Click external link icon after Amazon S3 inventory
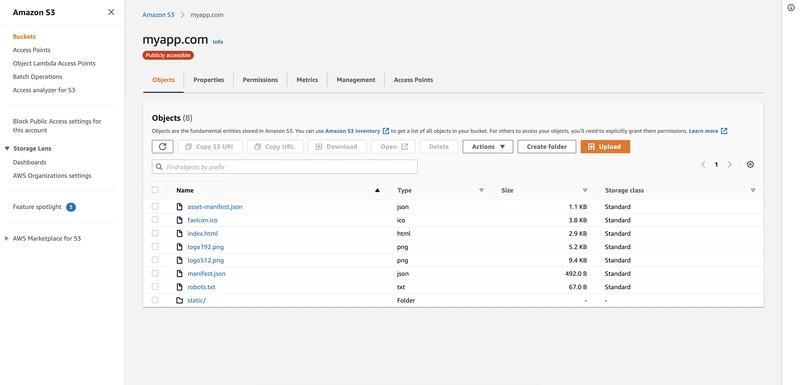The width and height of the screenshot is (800, 385). (386, 131)
